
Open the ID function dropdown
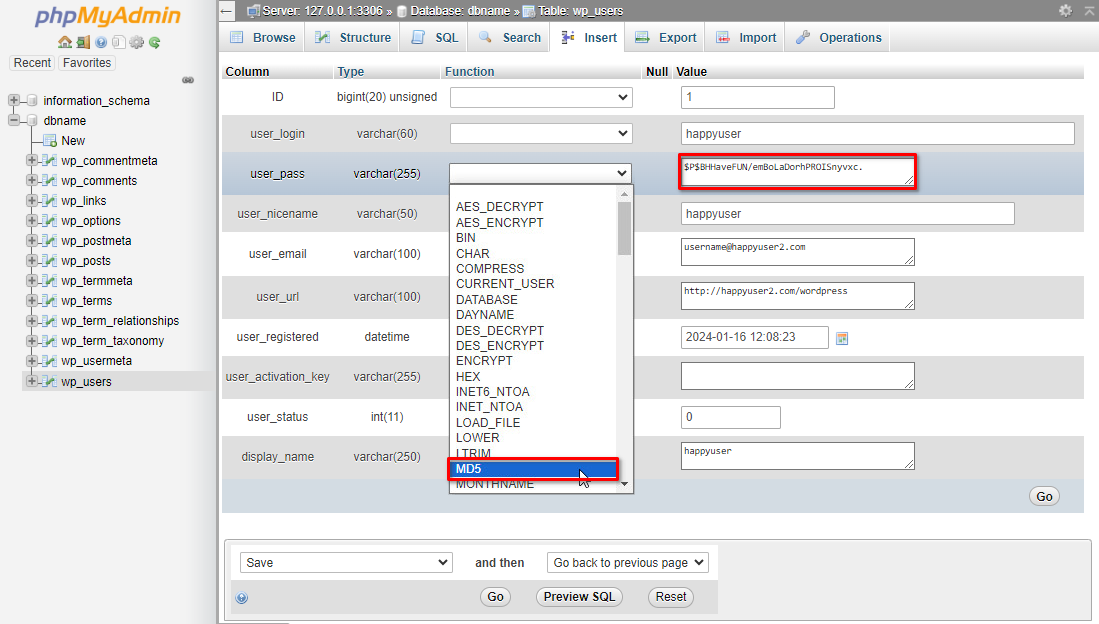(541, 97)
